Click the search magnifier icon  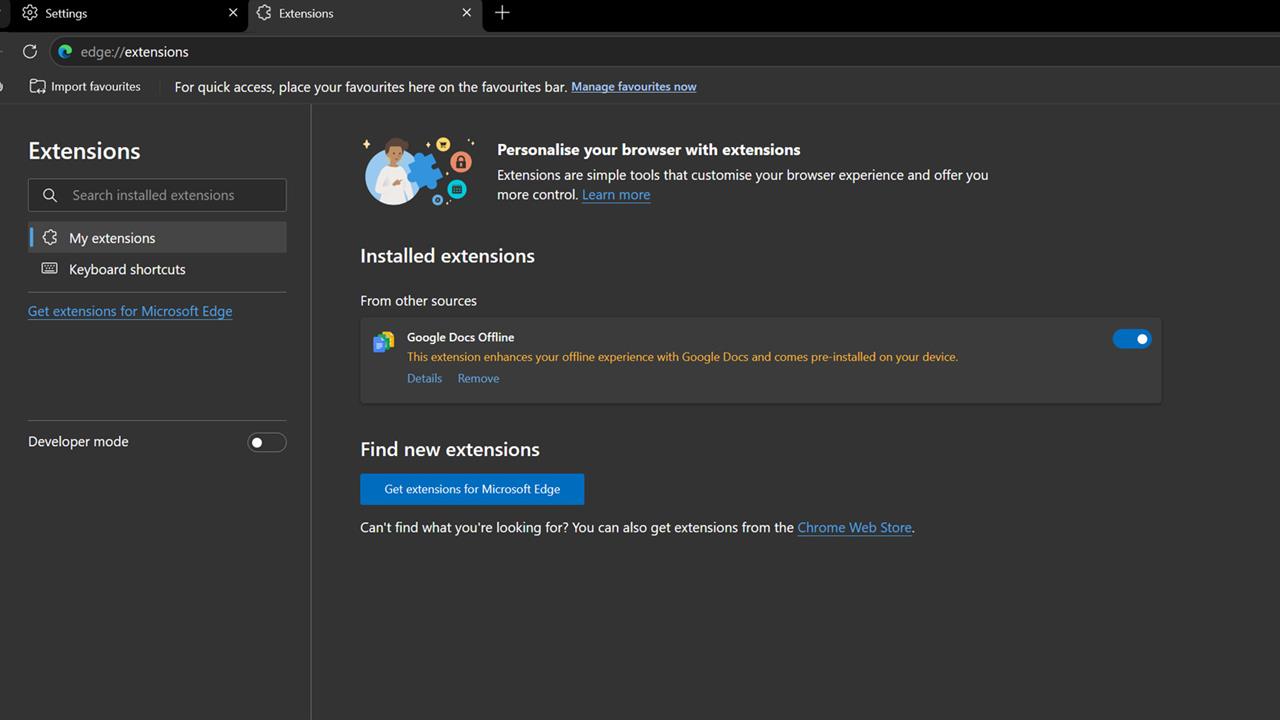pyautogui.click(x=50, y=195)
